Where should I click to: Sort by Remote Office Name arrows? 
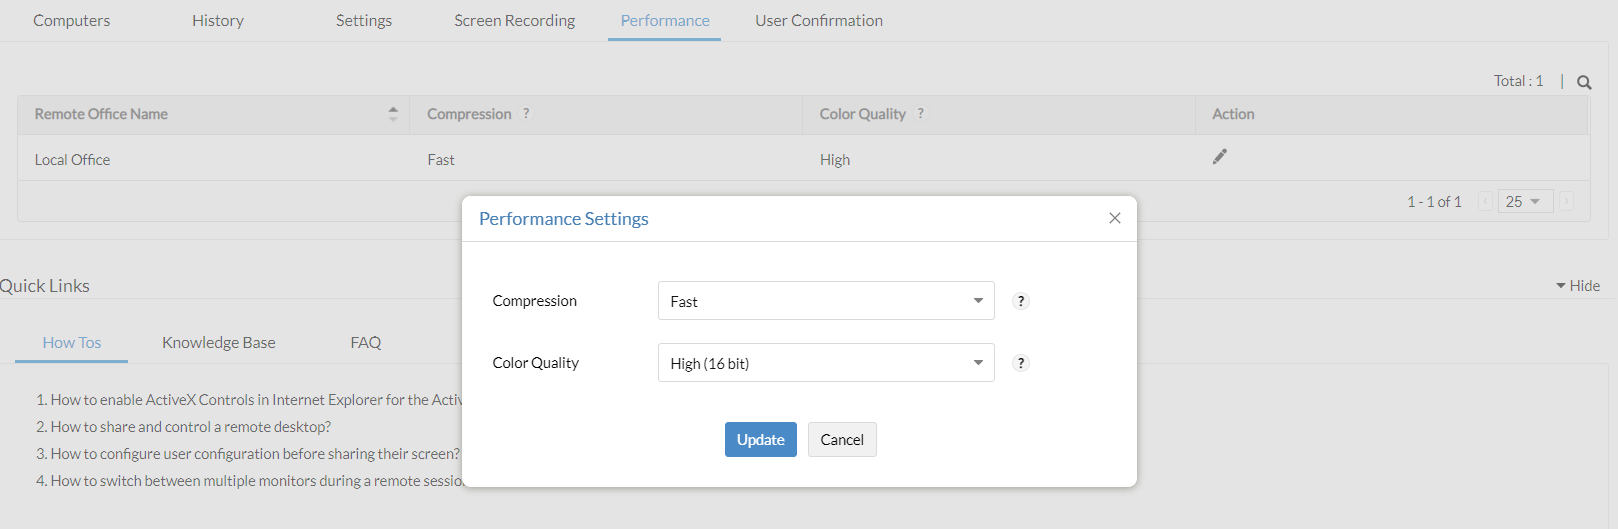[393, 114]
